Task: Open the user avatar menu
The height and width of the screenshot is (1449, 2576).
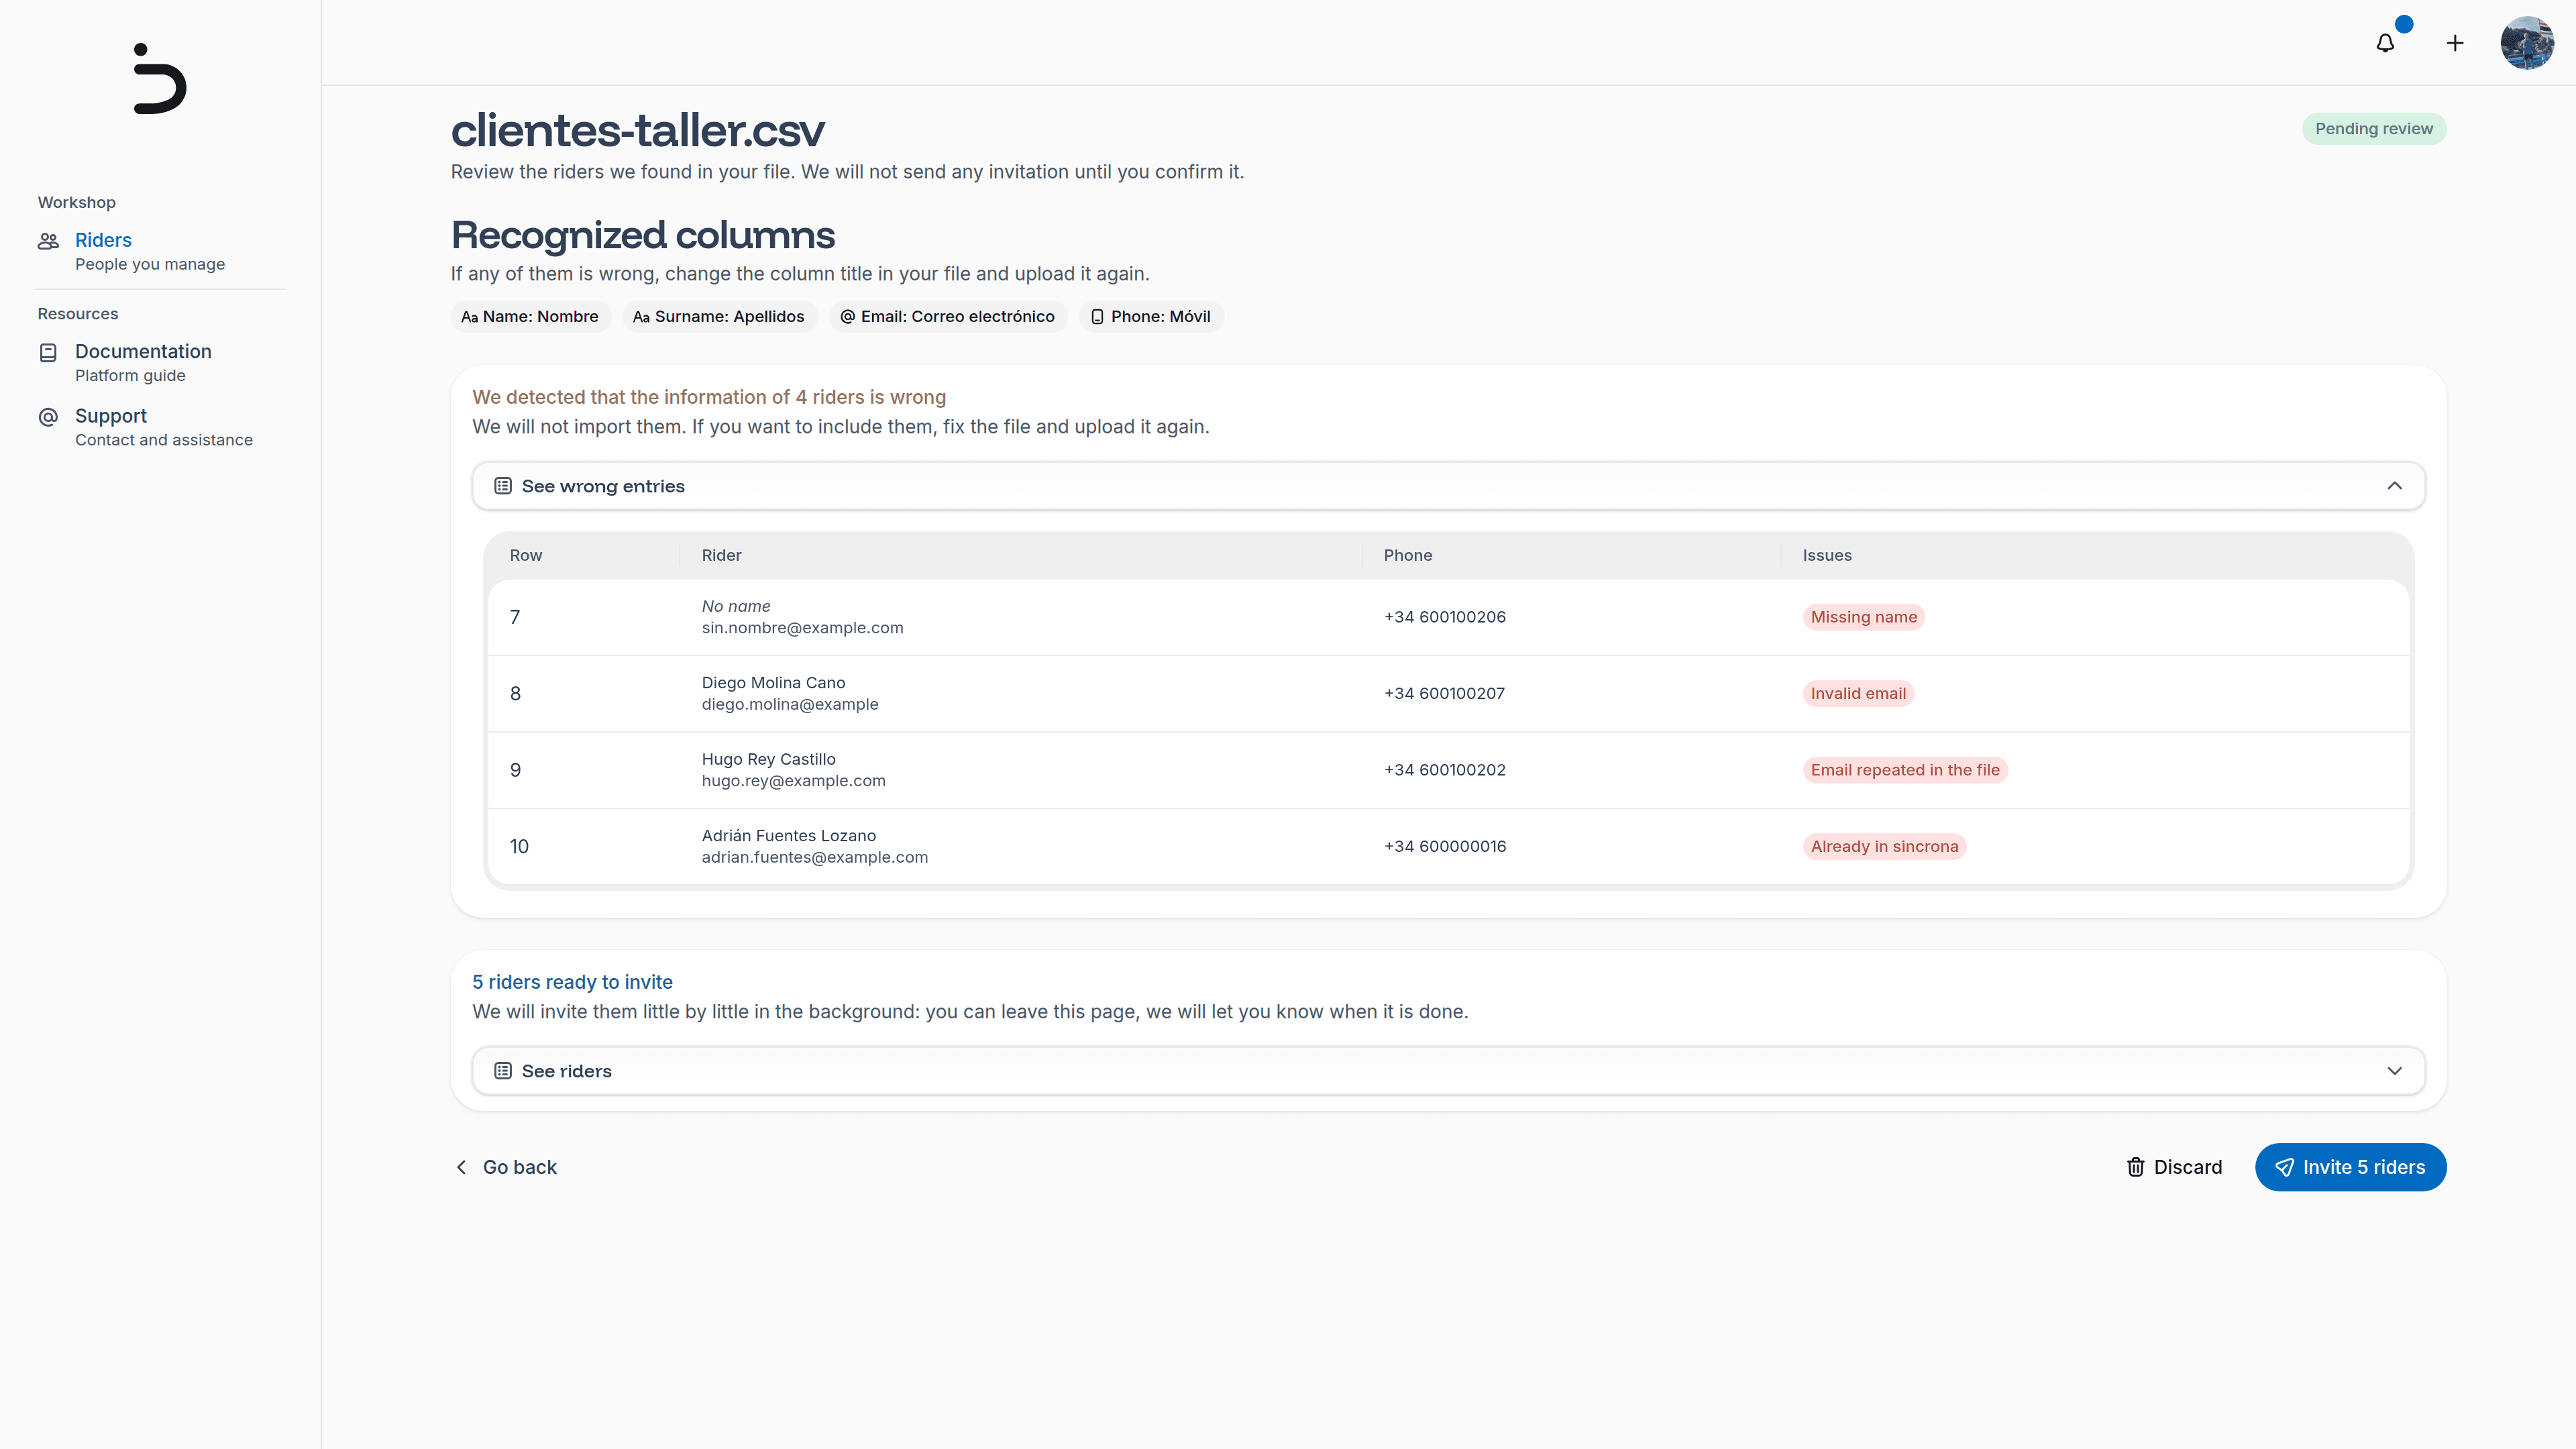Action: [2527, 43]
